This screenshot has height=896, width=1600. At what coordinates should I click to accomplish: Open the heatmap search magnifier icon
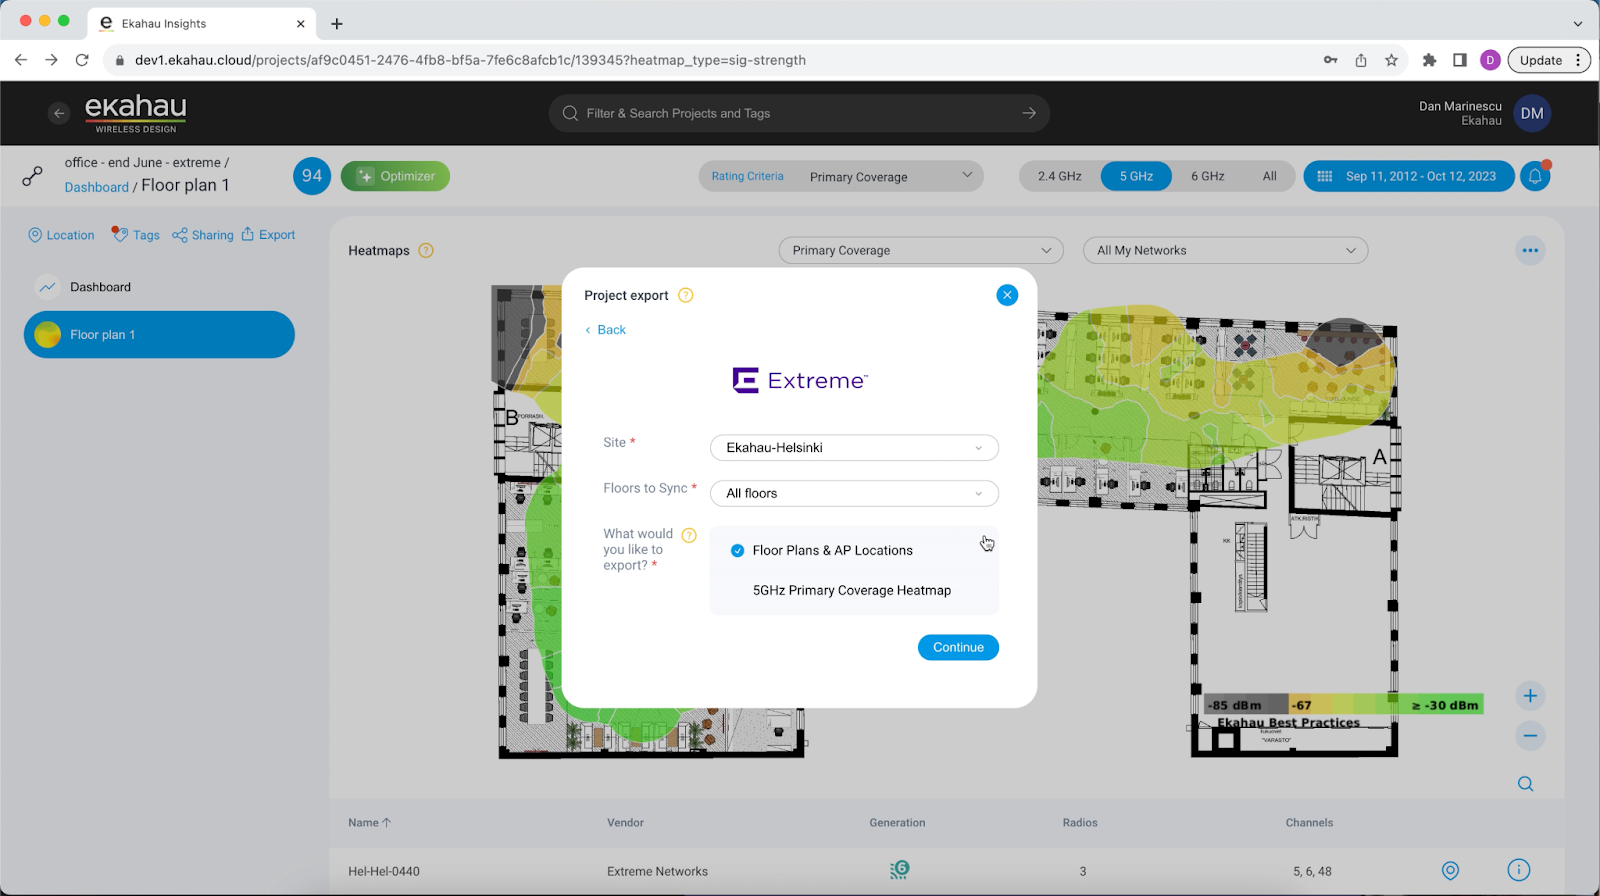tap(1525, 784)
